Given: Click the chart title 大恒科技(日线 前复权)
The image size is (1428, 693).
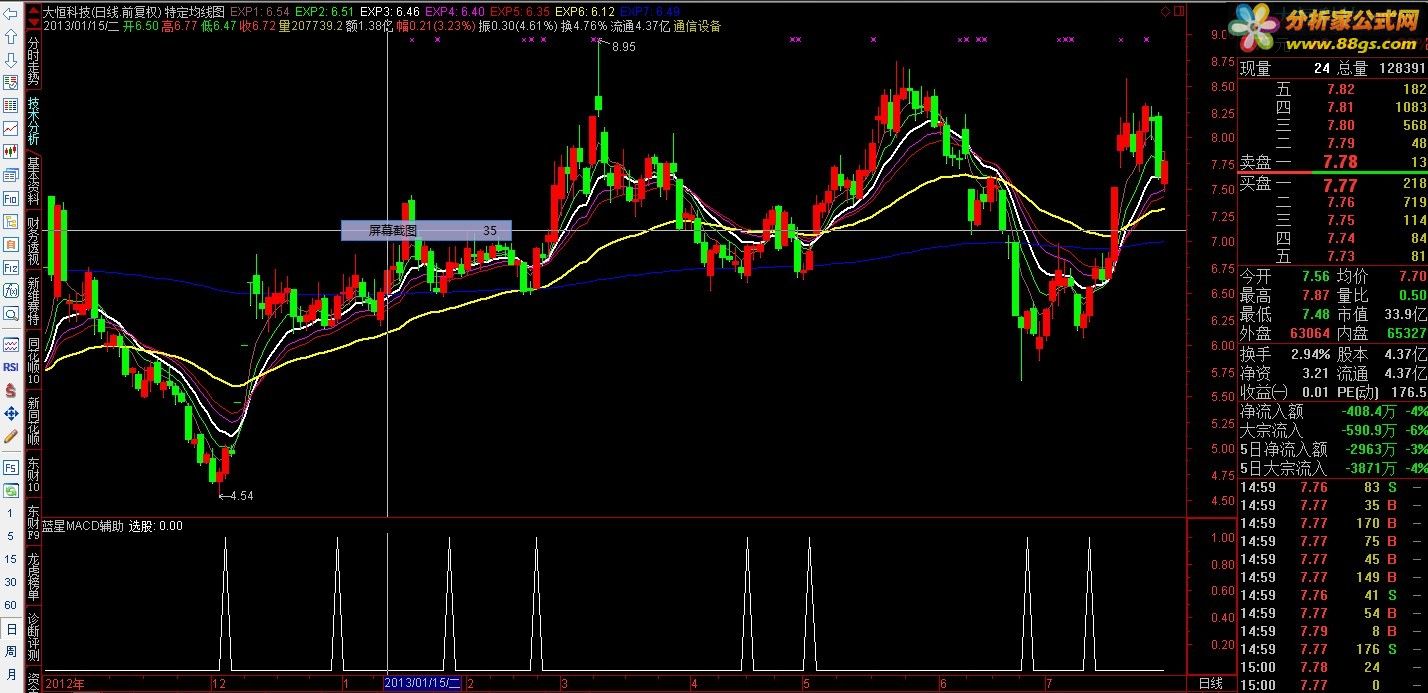Looking at the screenshot, I should pos(100,12).
